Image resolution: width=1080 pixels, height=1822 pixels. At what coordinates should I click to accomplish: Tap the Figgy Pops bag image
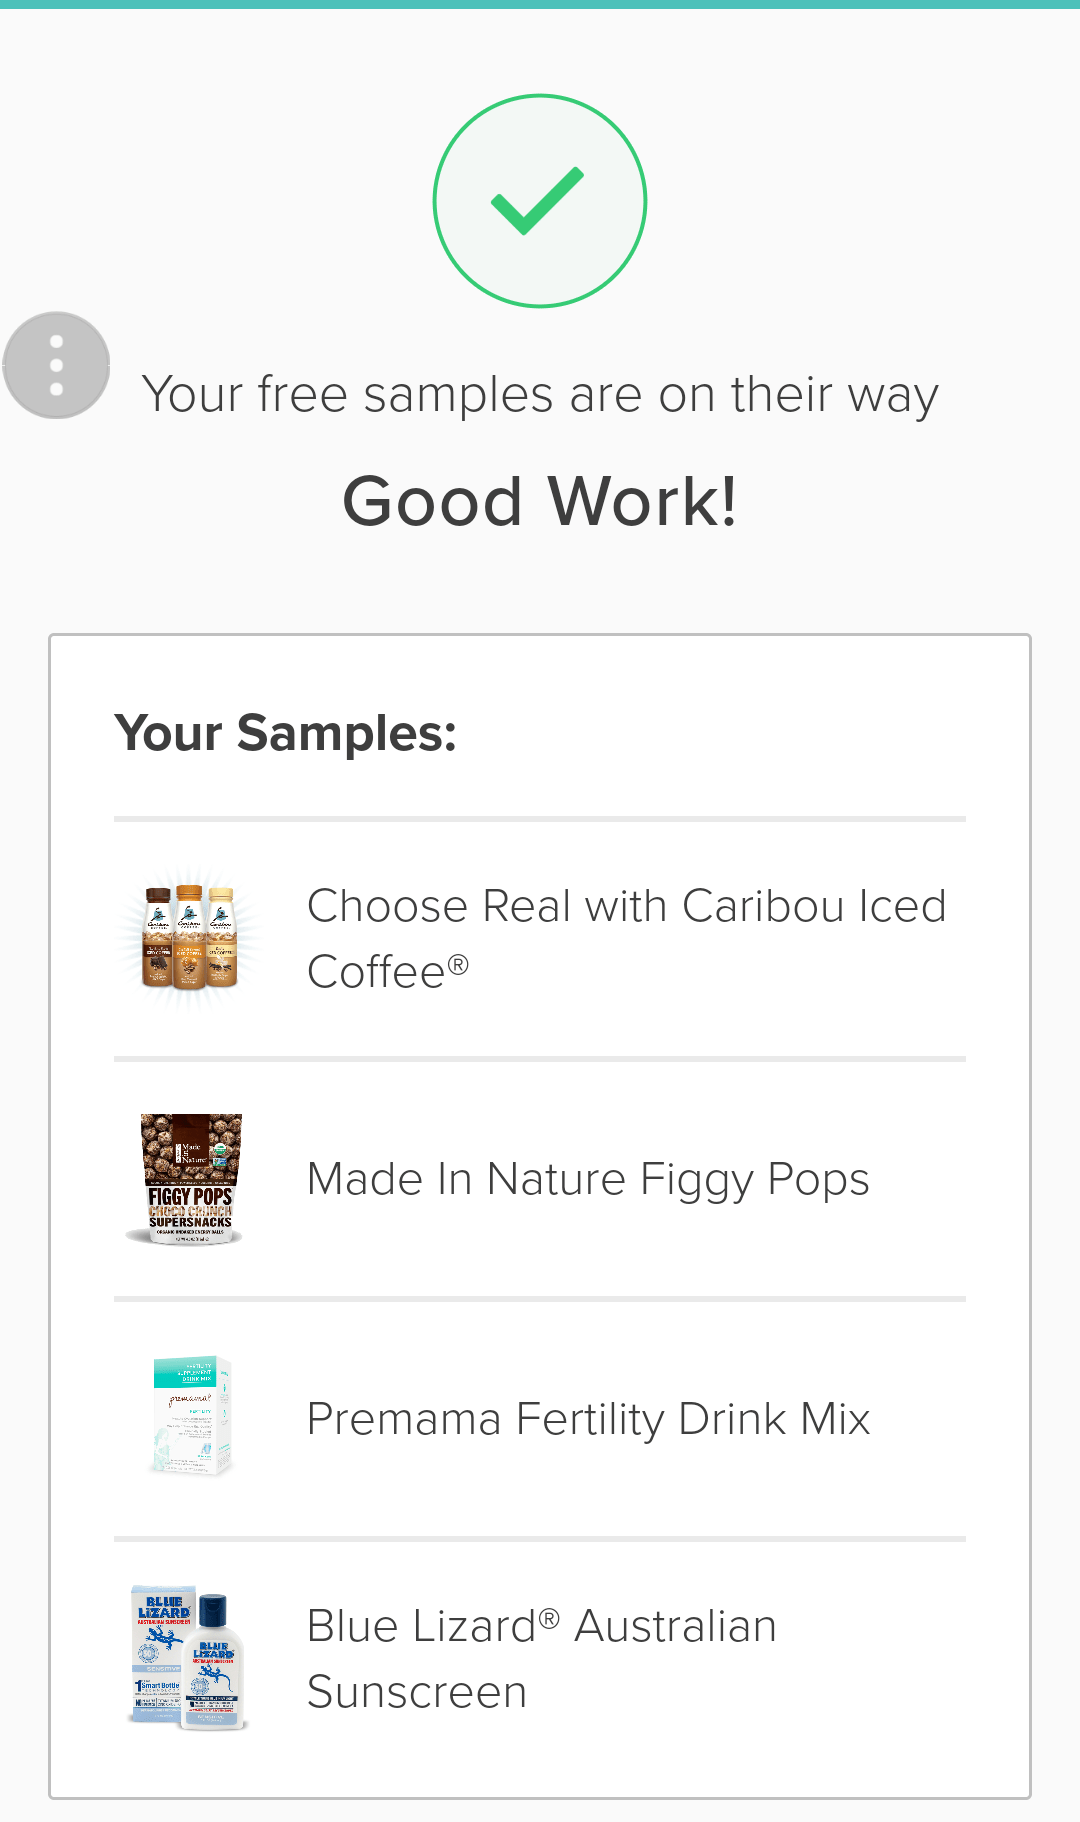click(x=190, y=1179)
